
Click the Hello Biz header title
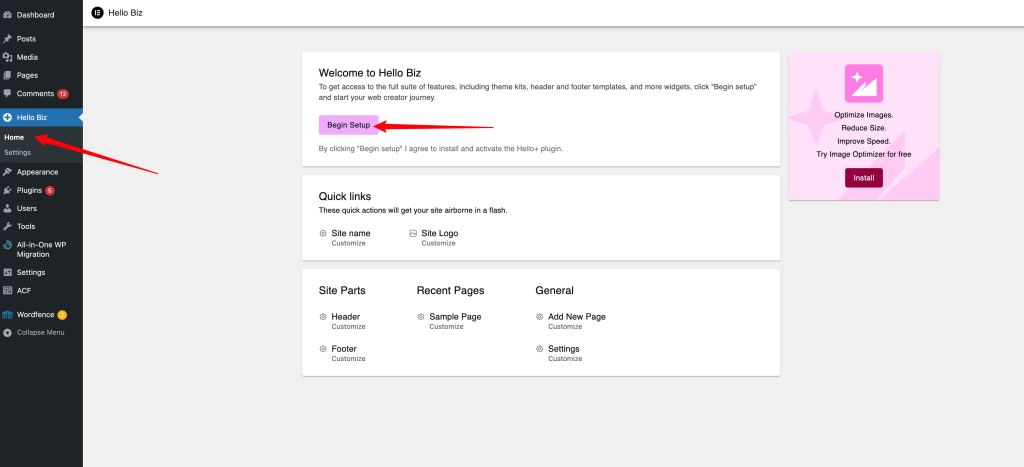[125, 12]
